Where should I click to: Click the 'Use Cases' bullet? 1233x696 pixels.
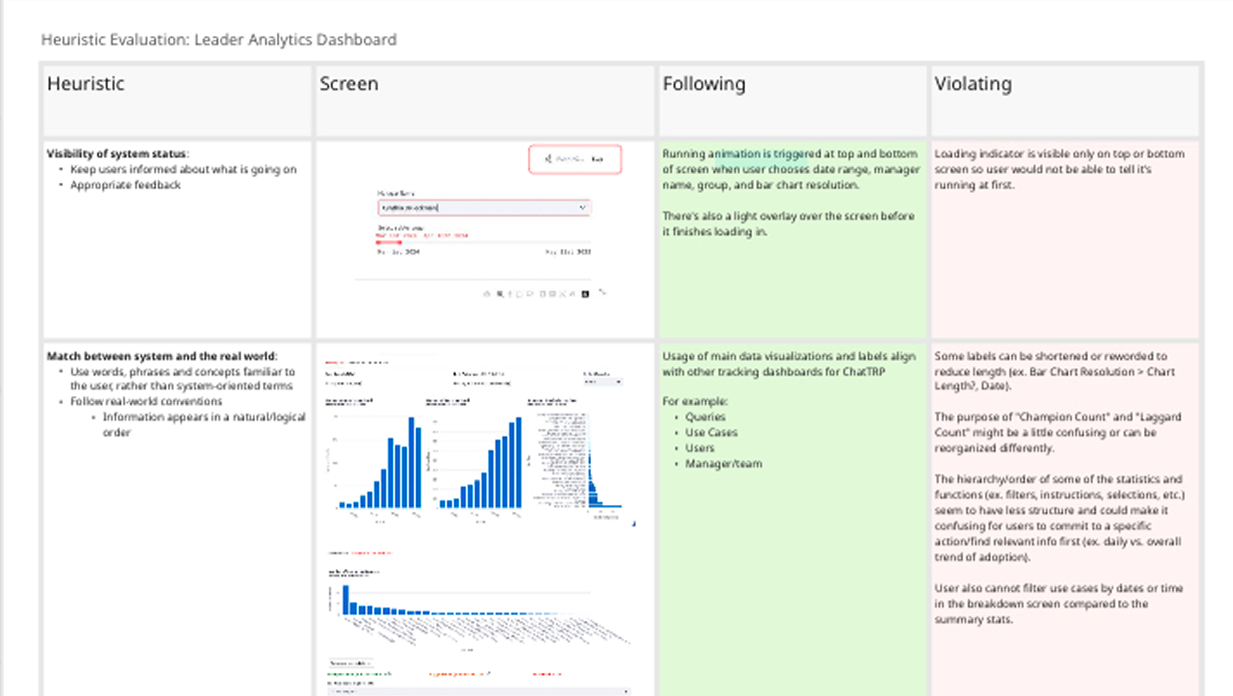pyautogui.click(x=711, y=433)
